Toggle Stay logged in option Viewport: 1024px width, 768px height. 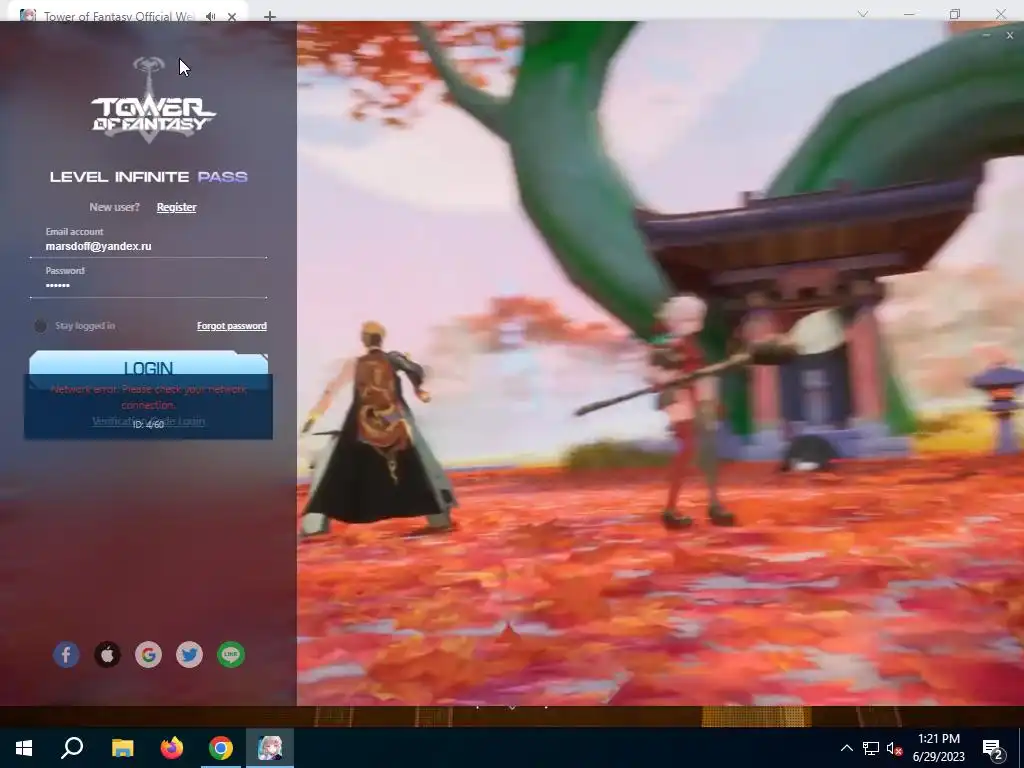(x=40, y=326)
